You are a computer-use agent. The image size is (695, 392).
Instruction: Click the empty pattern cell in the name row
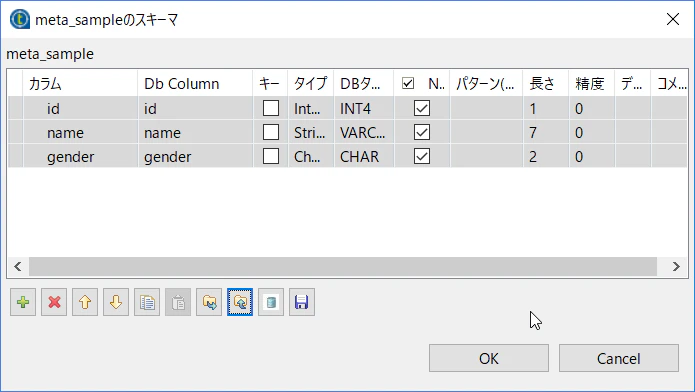tap(486, 133)
